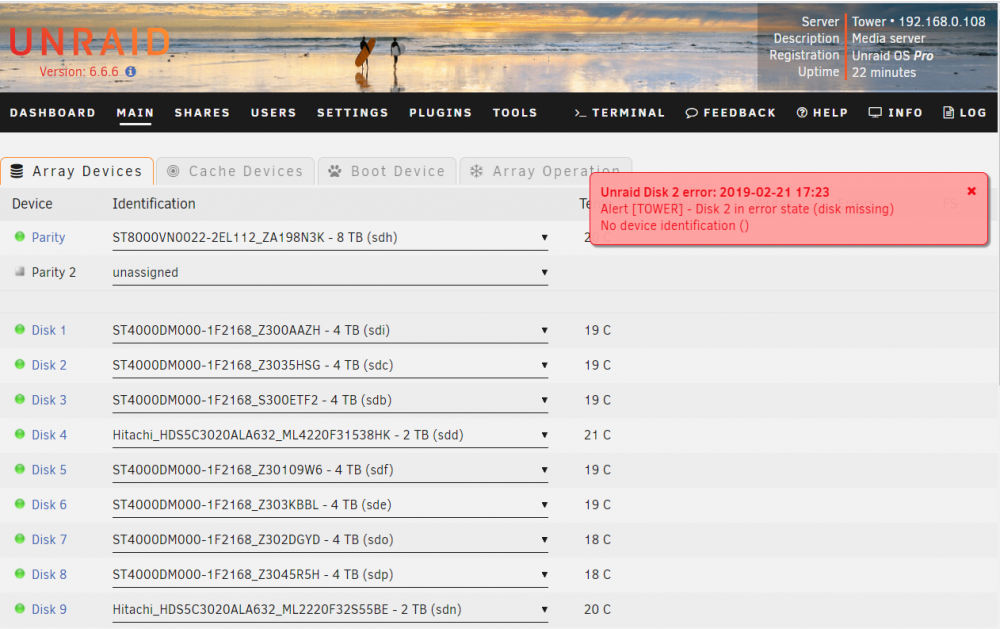Open the Settings menu

353,113
